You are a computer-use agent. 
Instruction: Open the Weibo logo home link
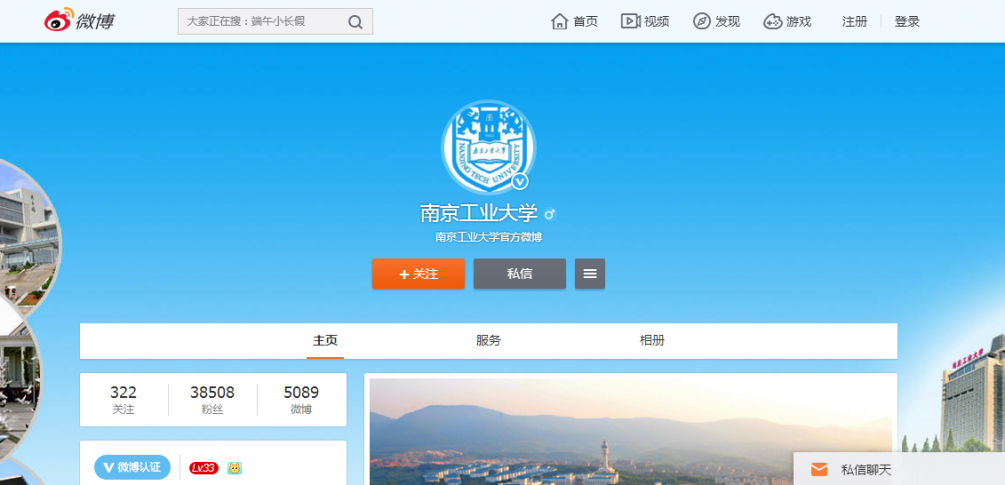point(79,21)
